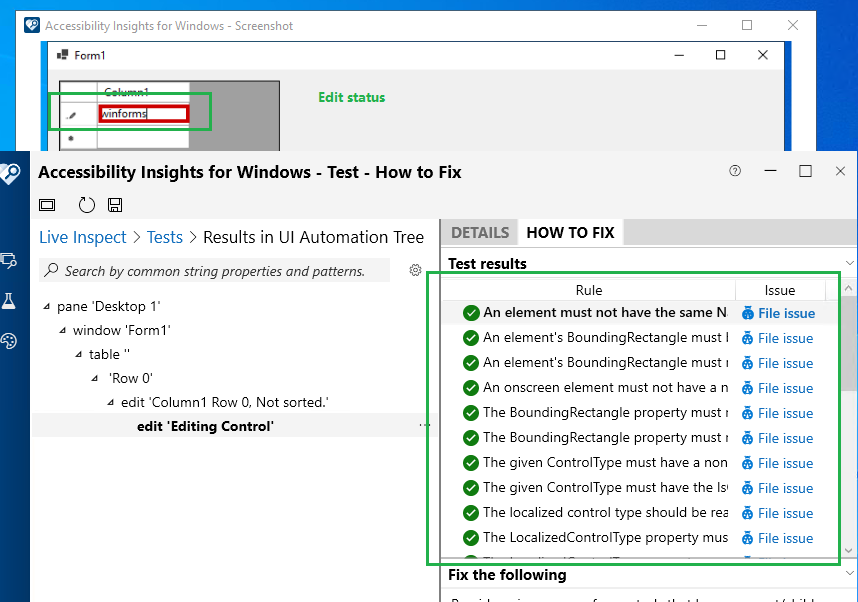The width and height of the screenshot is (858, 602).
Task: Refresh the results with the refresh icon
Action: [87, 204]
